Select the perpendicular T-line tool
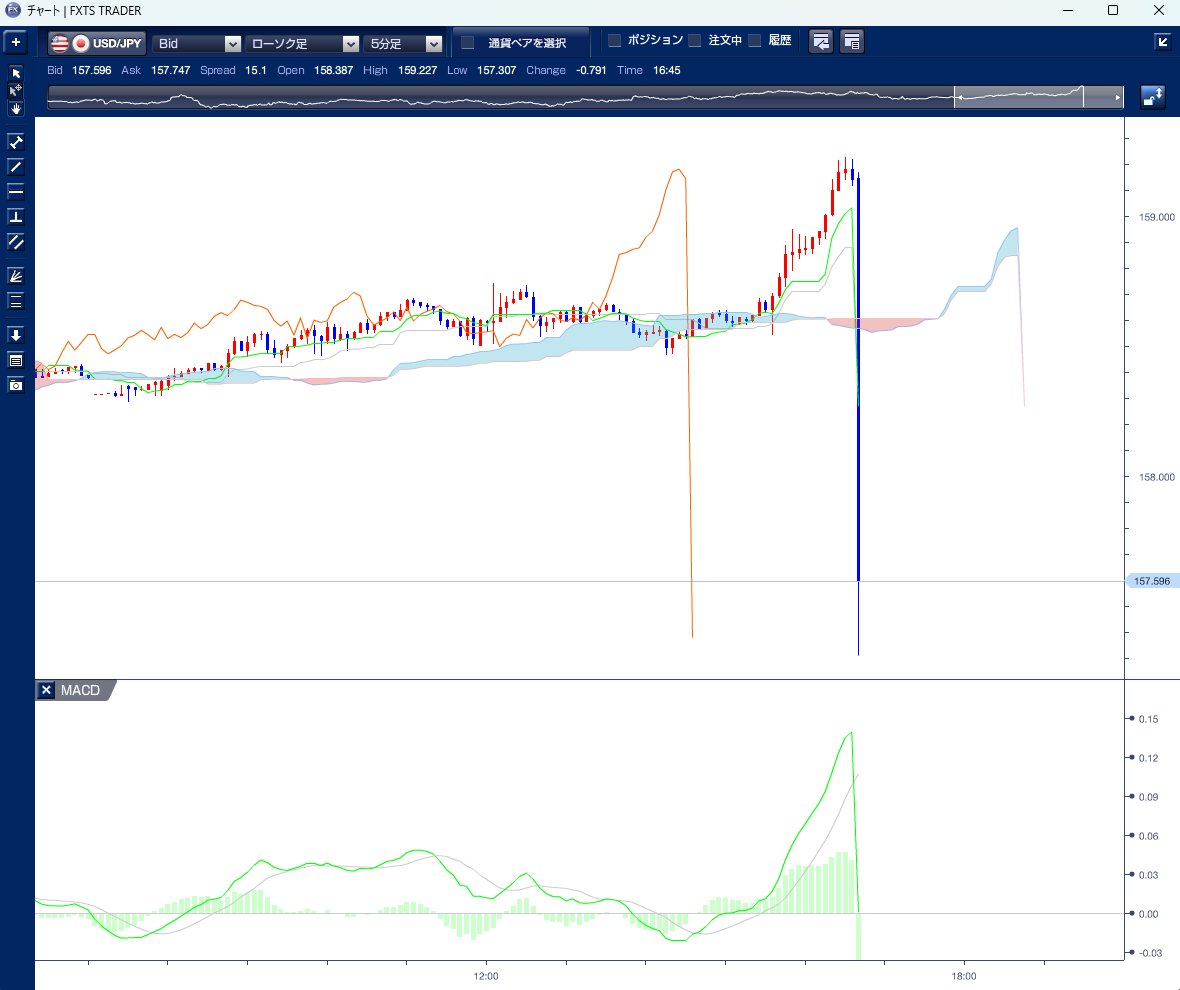 (x=16, y=217)
